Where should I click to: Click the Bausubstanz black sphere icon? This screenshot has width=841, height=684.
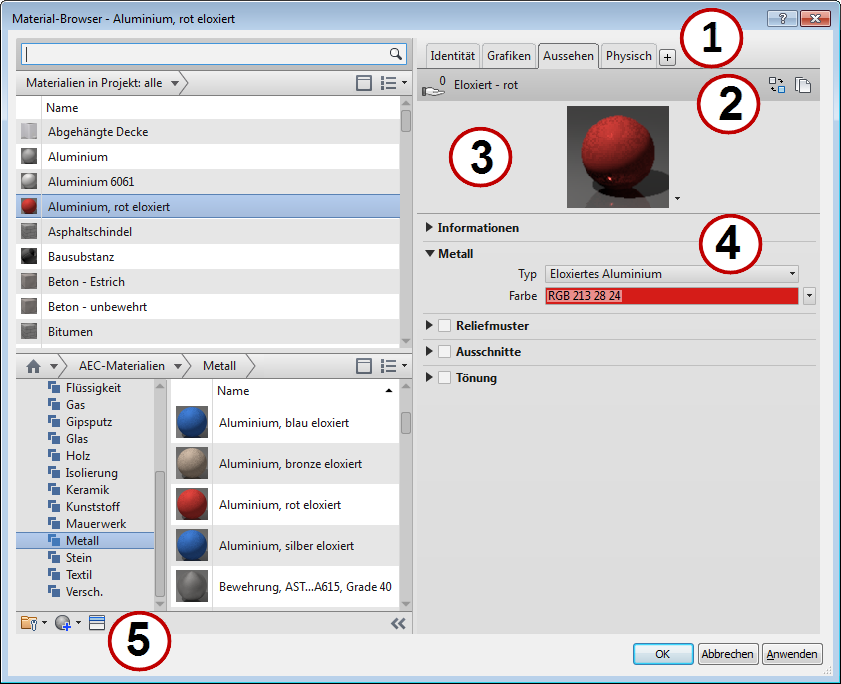pyautogui.click(x=29, y=256)
